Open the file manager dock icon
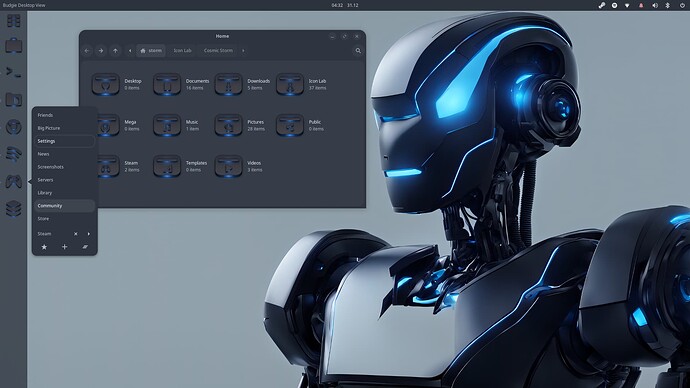 14,100
